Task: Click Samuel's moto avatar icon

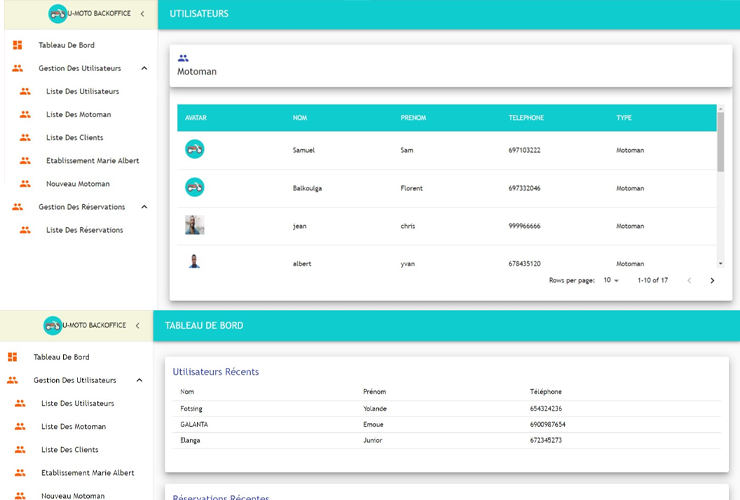Action: [x=194, y=149]
